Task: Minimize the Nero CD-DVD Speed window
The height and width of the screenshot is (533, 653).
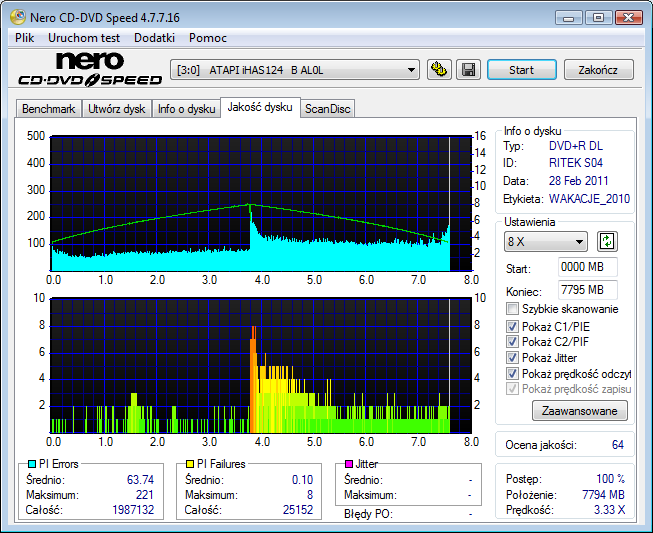Action: tap(568, 18)
